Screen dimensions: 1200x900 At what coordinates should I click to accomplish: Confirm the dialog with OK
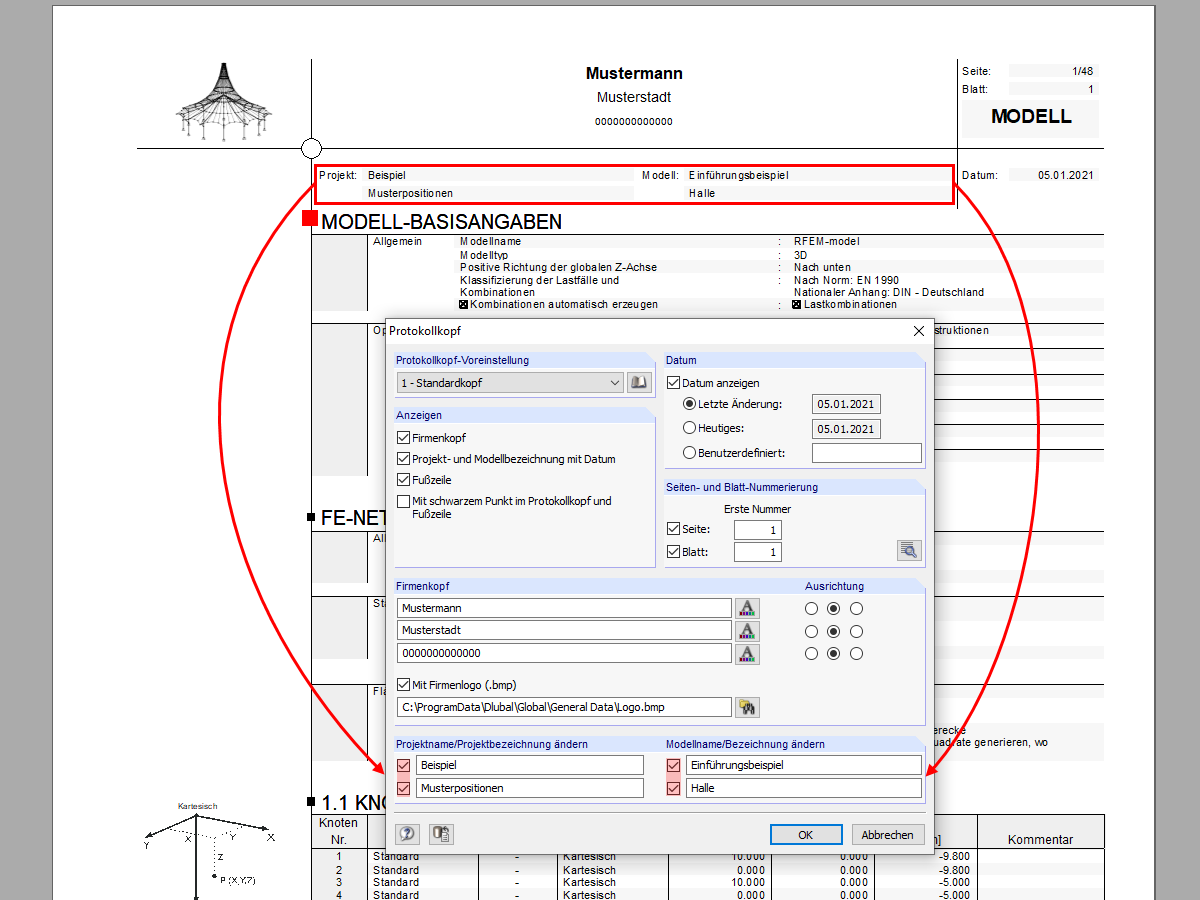tap(806, 834)
